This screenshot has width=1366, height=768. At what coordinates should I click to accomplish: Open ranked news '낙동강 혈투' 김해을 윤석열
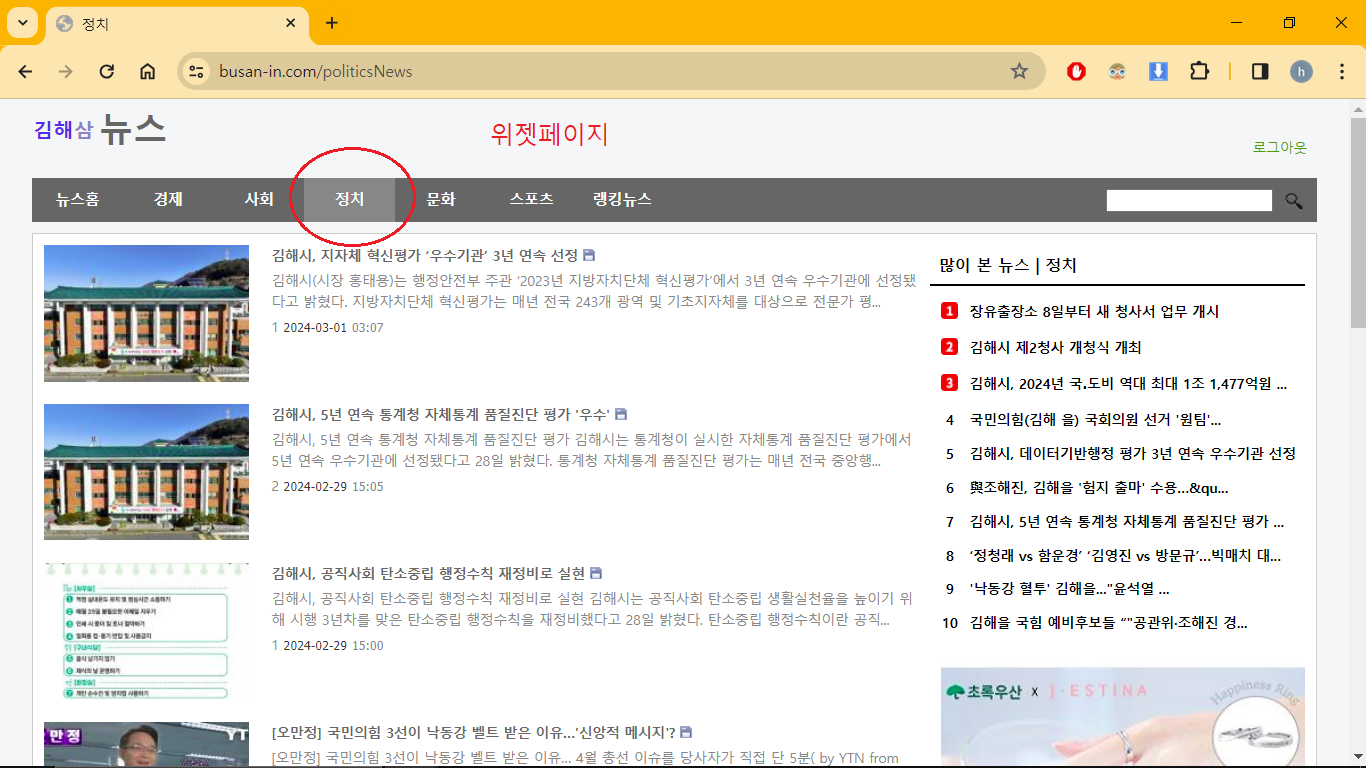[1070, 589]
